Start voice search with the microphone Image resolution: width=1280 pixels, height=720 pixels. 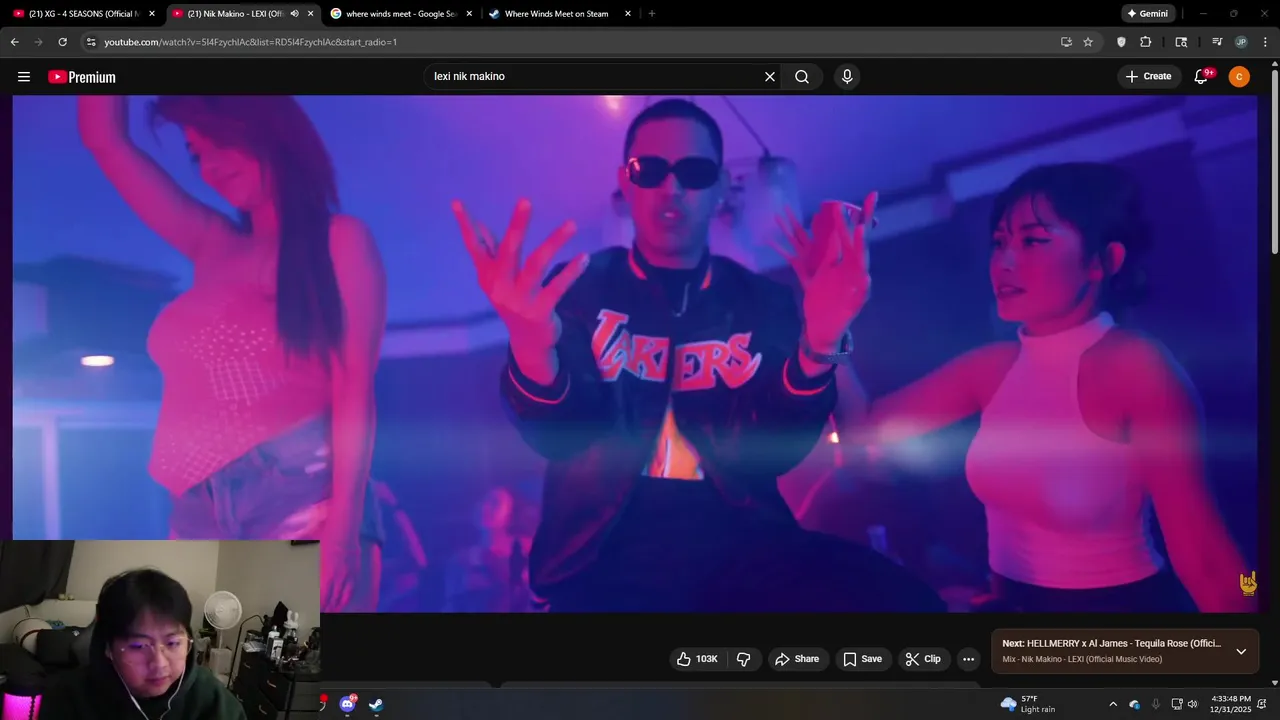(x=847, y=77)
